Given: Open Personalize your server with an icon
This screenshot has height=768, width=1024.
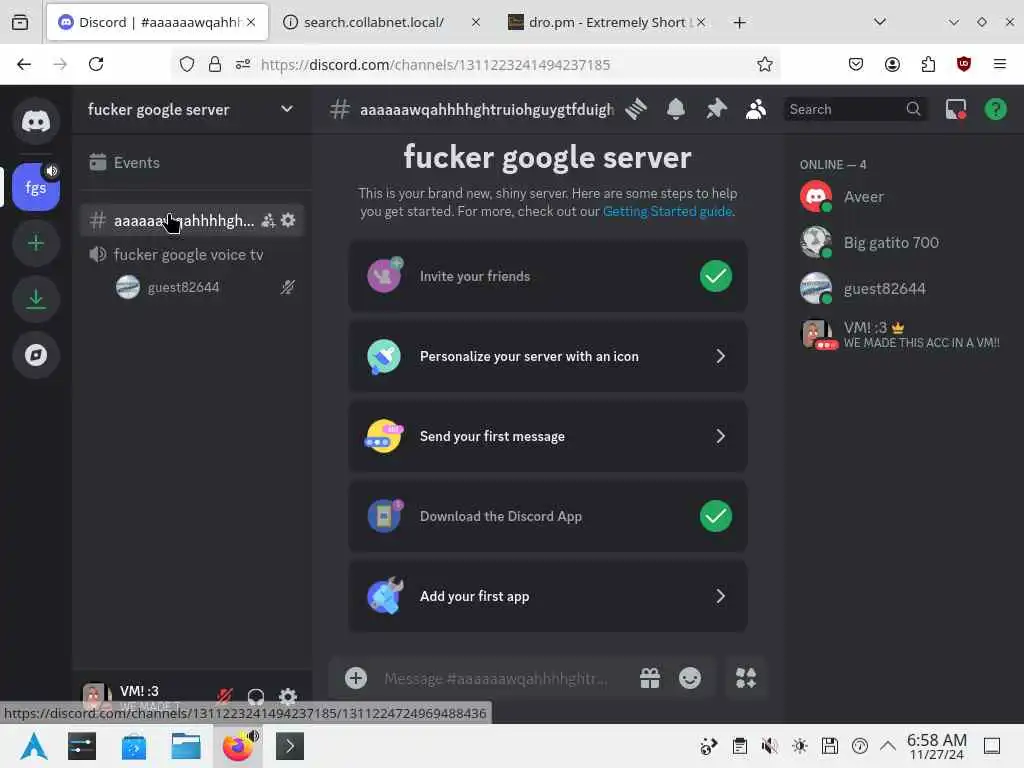Looking at the screenshot, I should point(548,357).
